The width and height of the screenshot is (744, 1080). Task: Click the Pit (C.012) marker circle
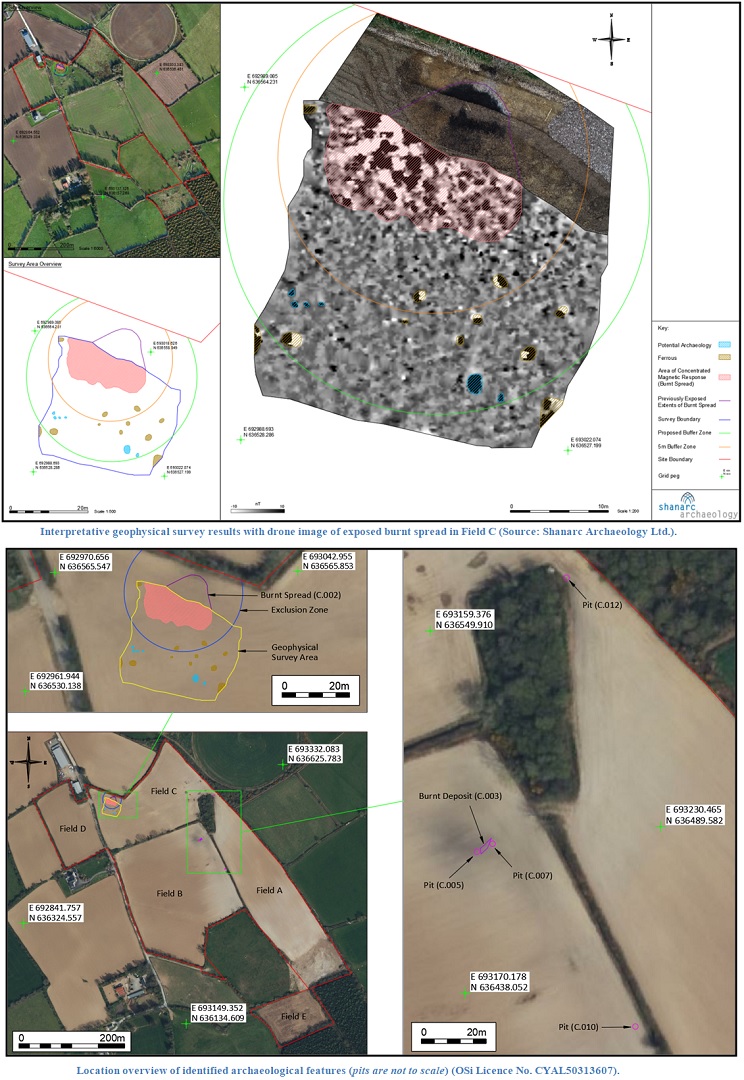click(566, 578)
